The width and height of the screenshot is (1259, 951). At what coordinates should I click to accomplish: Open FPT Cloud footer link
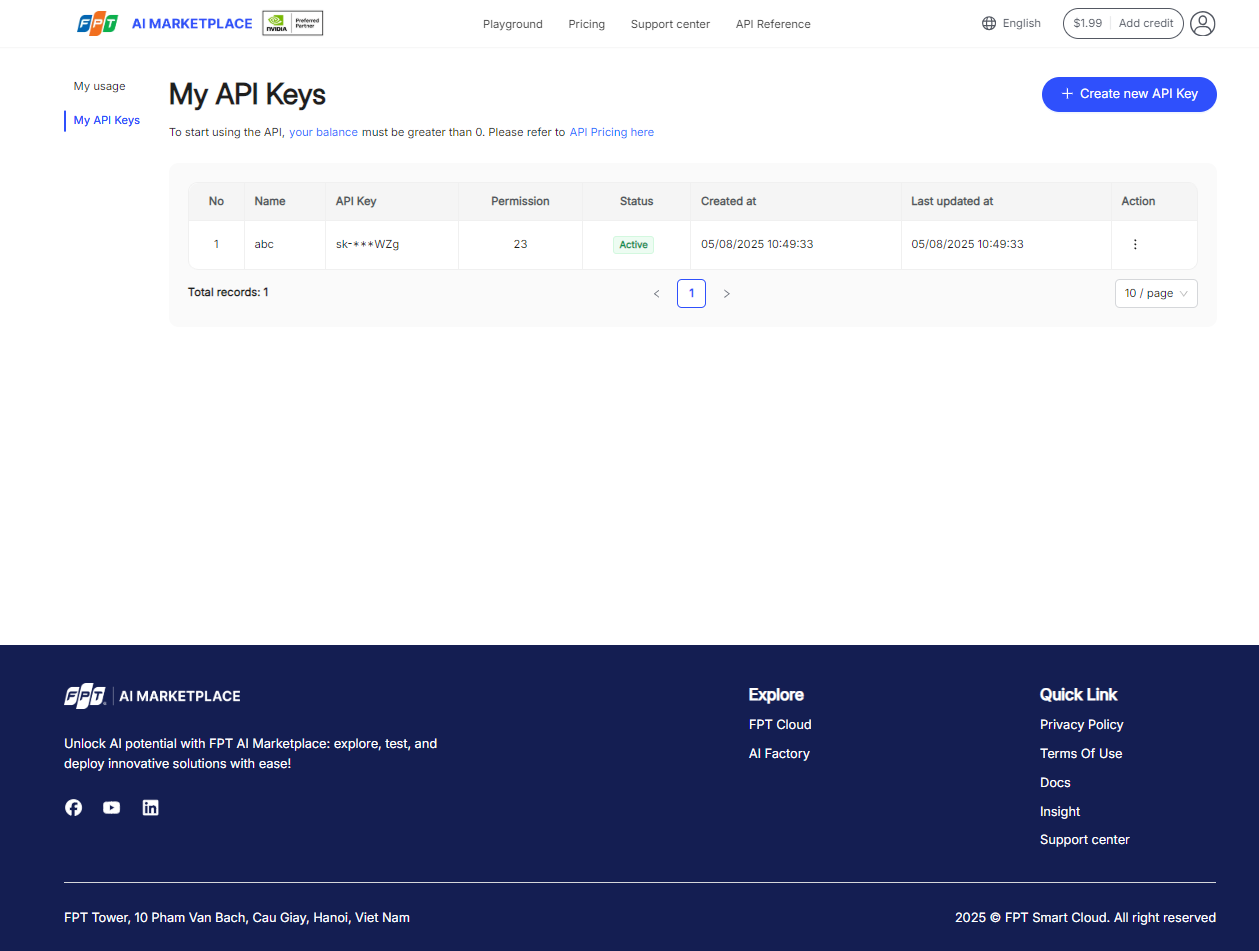(780, 725)
